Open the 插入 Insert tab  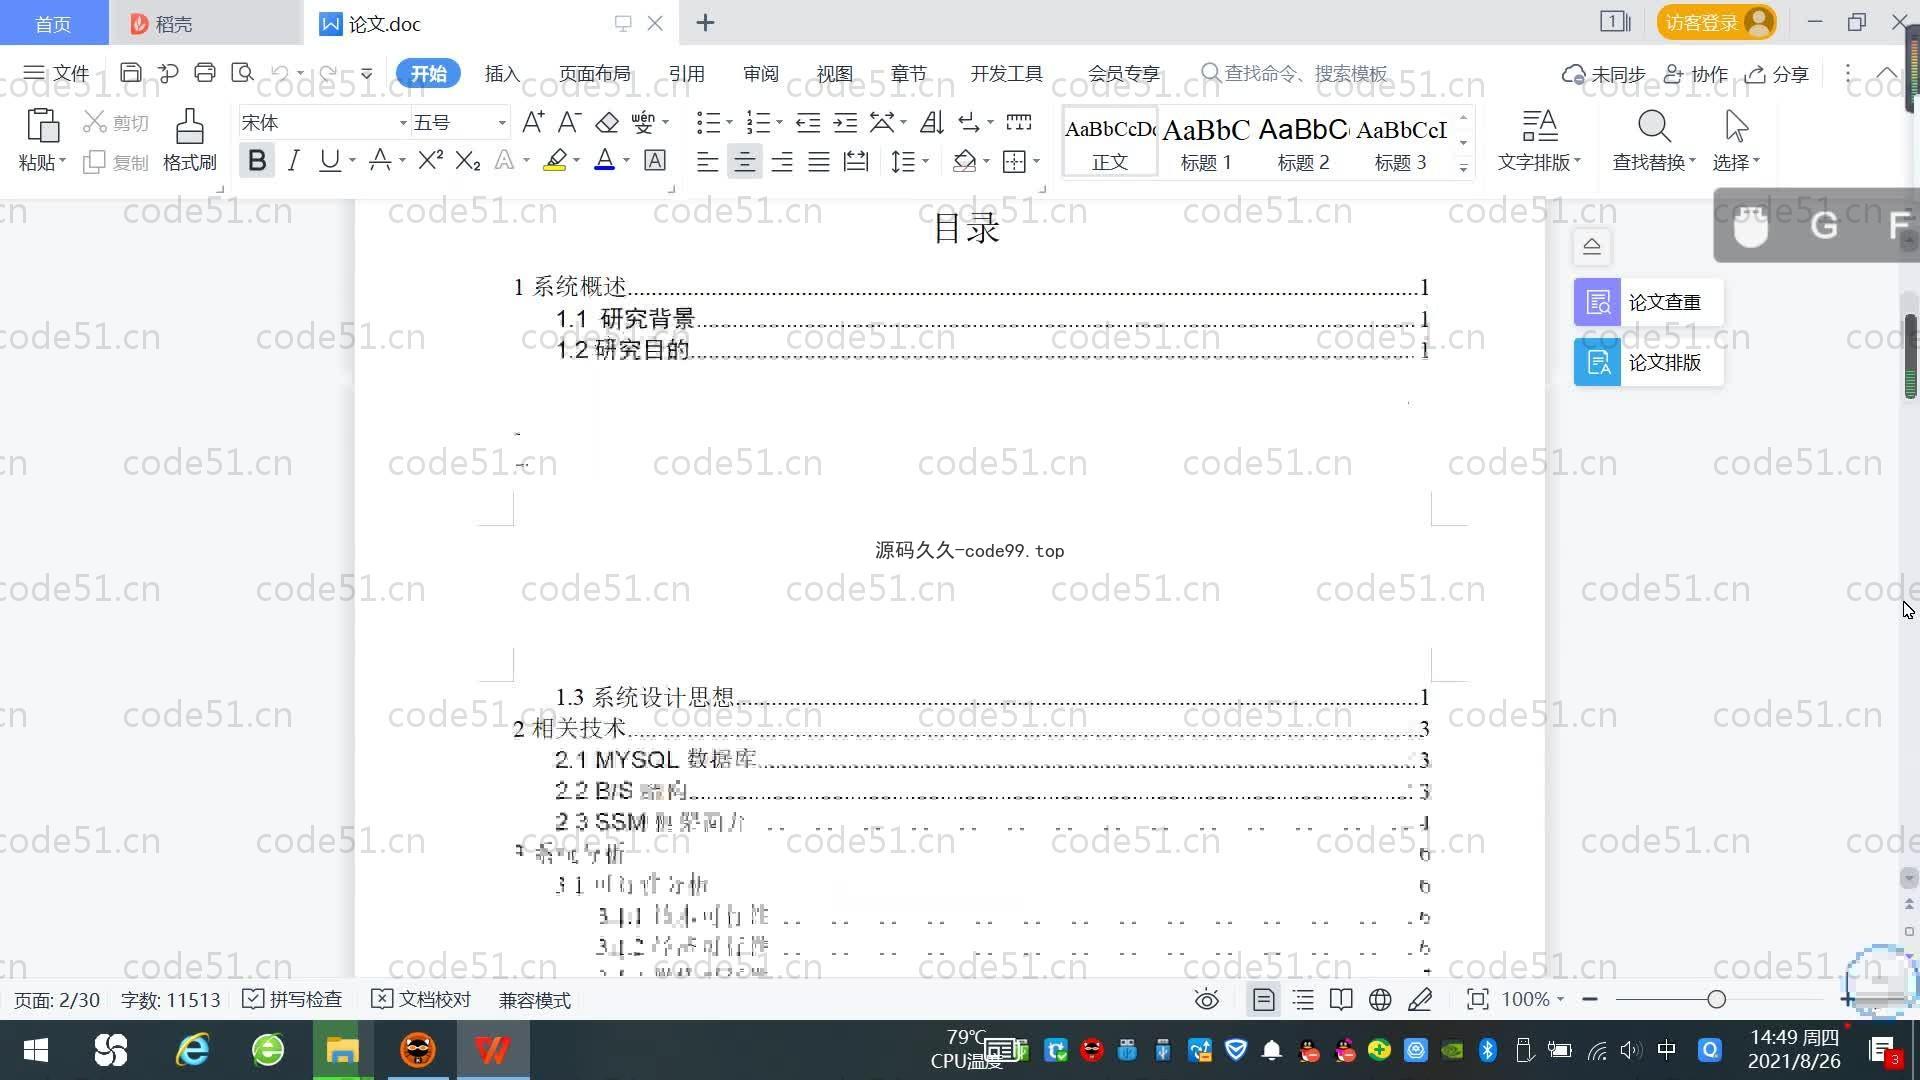tap(502, 73)
